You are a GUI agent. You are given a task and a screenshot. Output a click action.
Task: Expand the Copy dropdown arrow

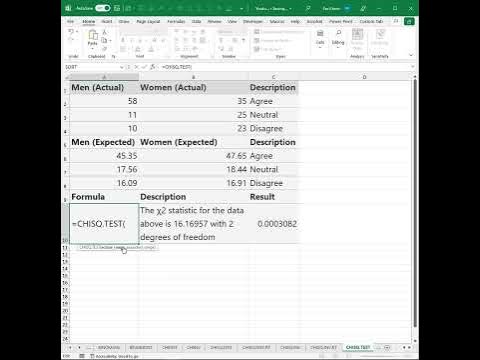(x=110, y=41)
